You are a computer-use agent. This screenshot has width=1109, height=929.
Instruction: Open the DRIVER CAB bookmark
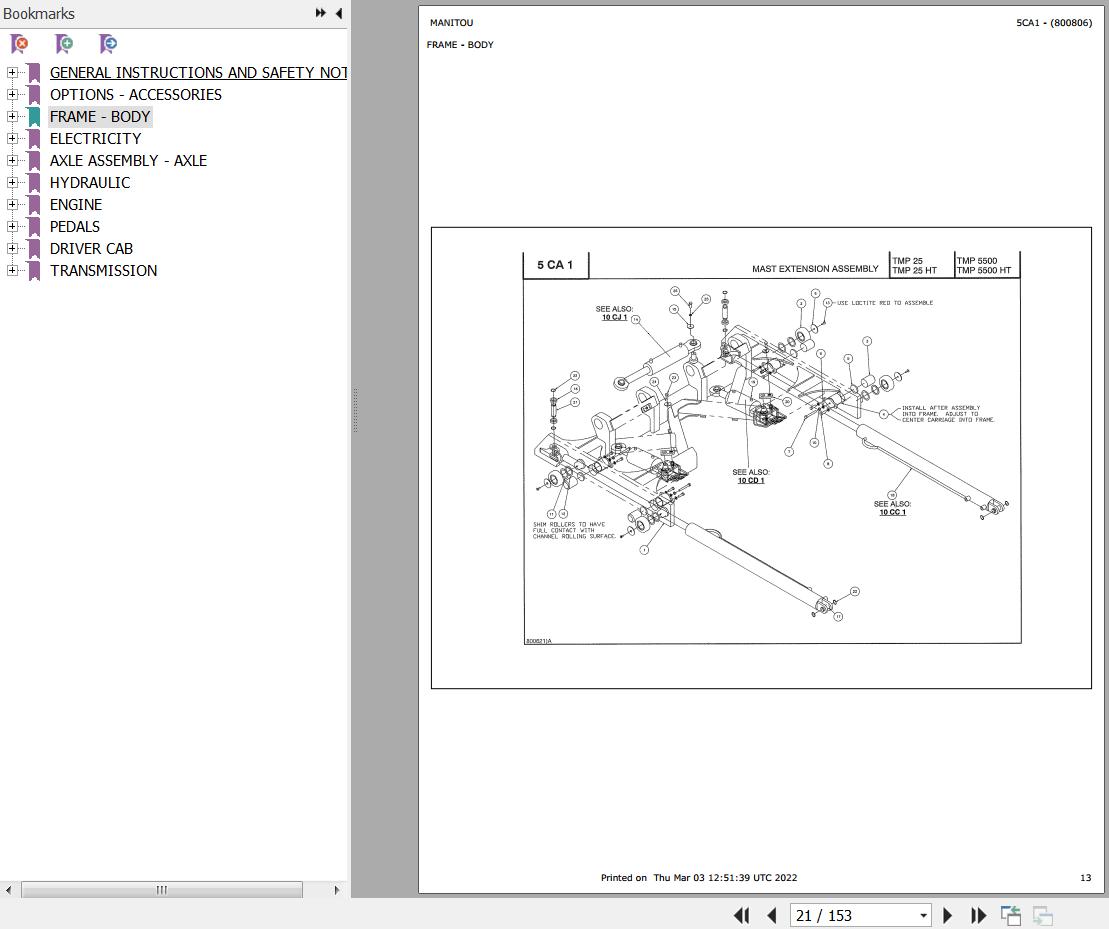pos(91,248)
